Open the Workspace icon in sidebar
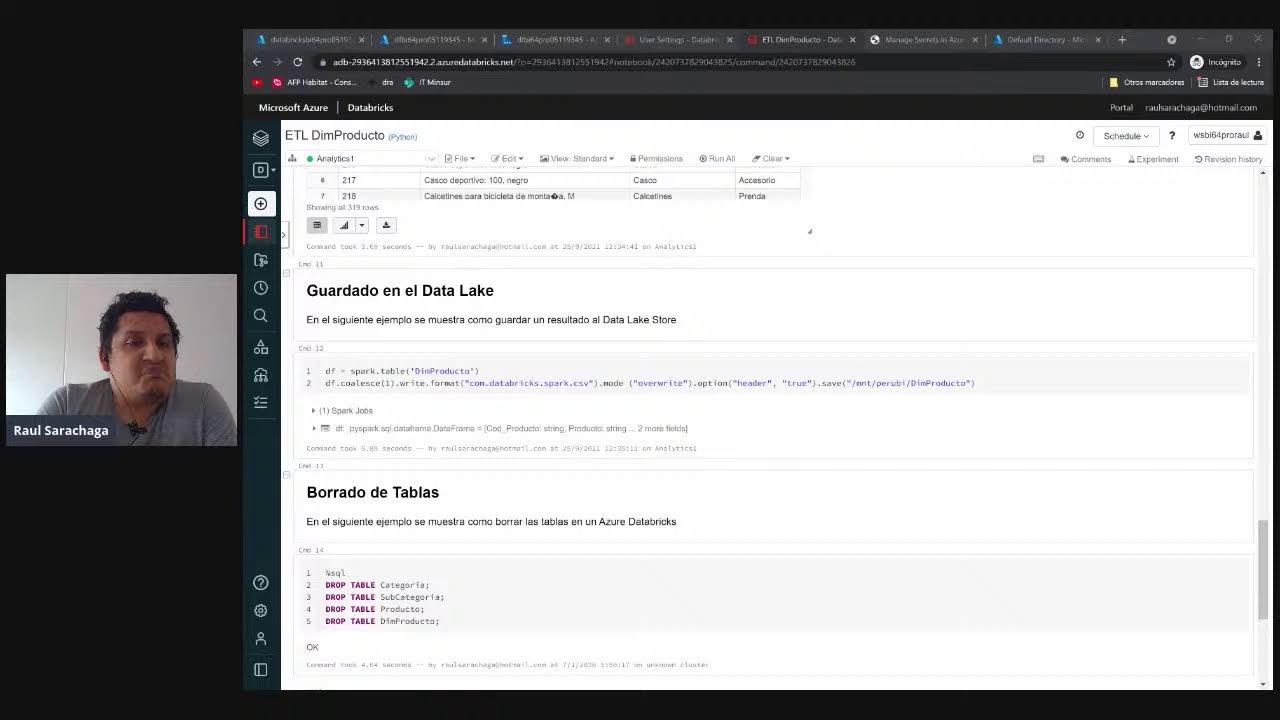 (x=261, y=232)
